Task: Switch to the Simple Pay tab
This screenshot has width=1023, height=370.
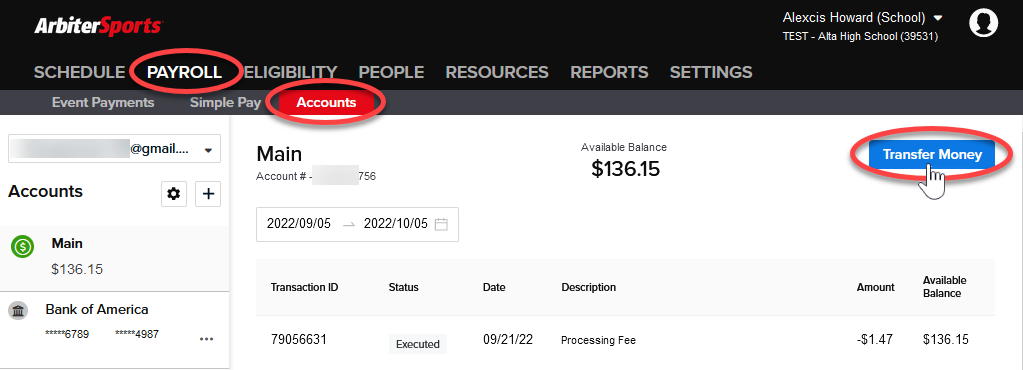Action: (225, 102)
